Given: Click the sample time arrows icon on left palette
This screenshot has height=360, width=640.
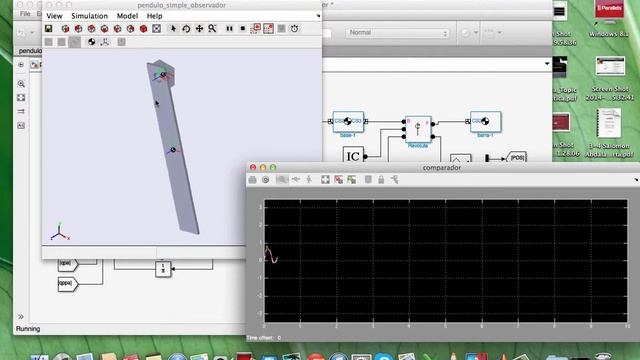Looking at the screenshot, I should 21,111.
